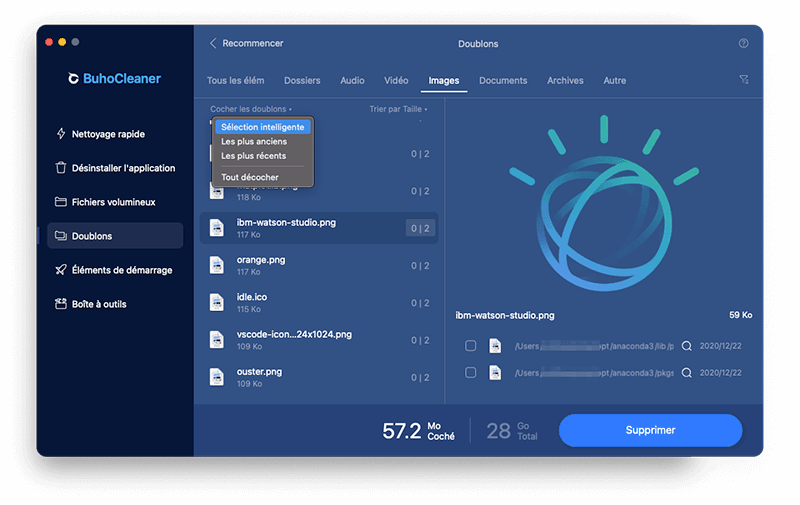Click the Nettoyage rapide lightning icon
800x505 pixels.
coord(61,134)
